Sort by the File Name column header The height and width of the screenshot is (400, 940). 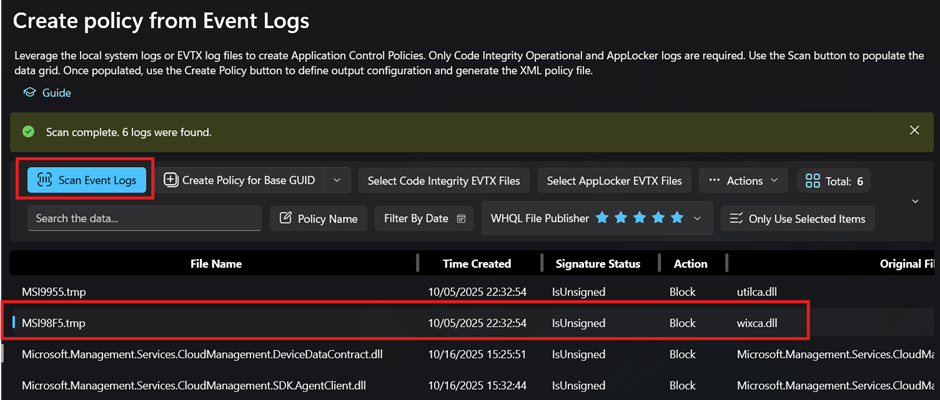(x=216, y=264)
